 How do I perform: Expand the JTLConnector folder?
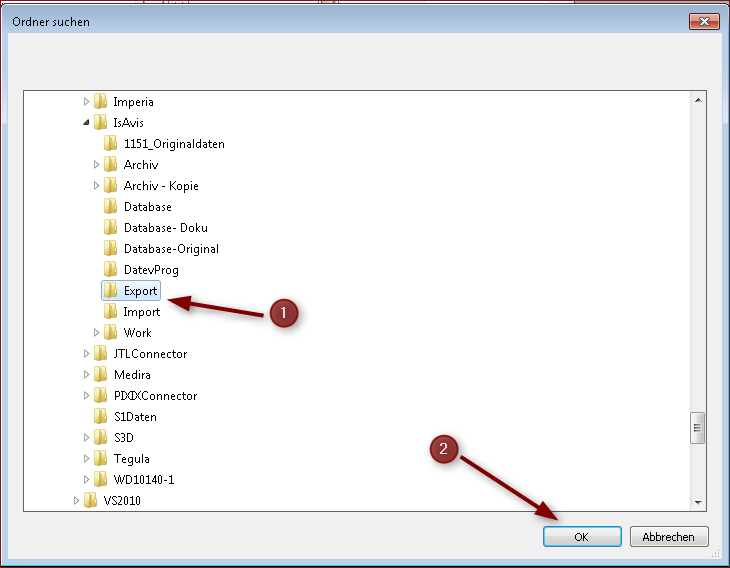[x=87, y=354]
